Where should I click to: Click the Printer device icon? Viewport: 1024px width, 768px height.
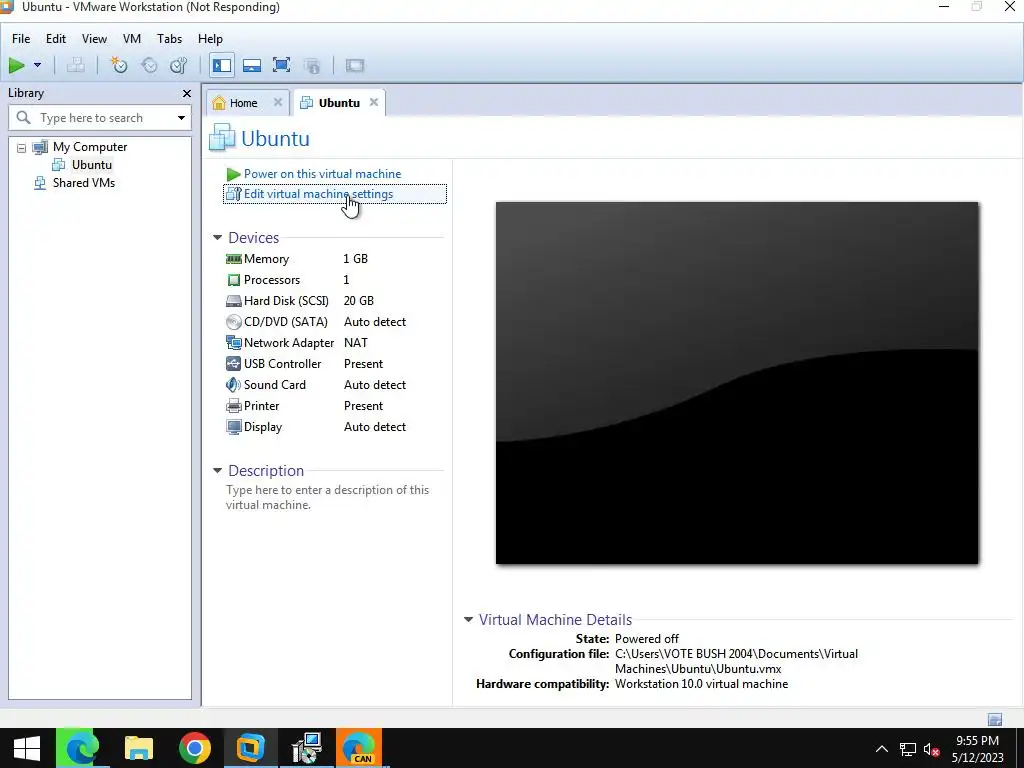click(233, 406)
